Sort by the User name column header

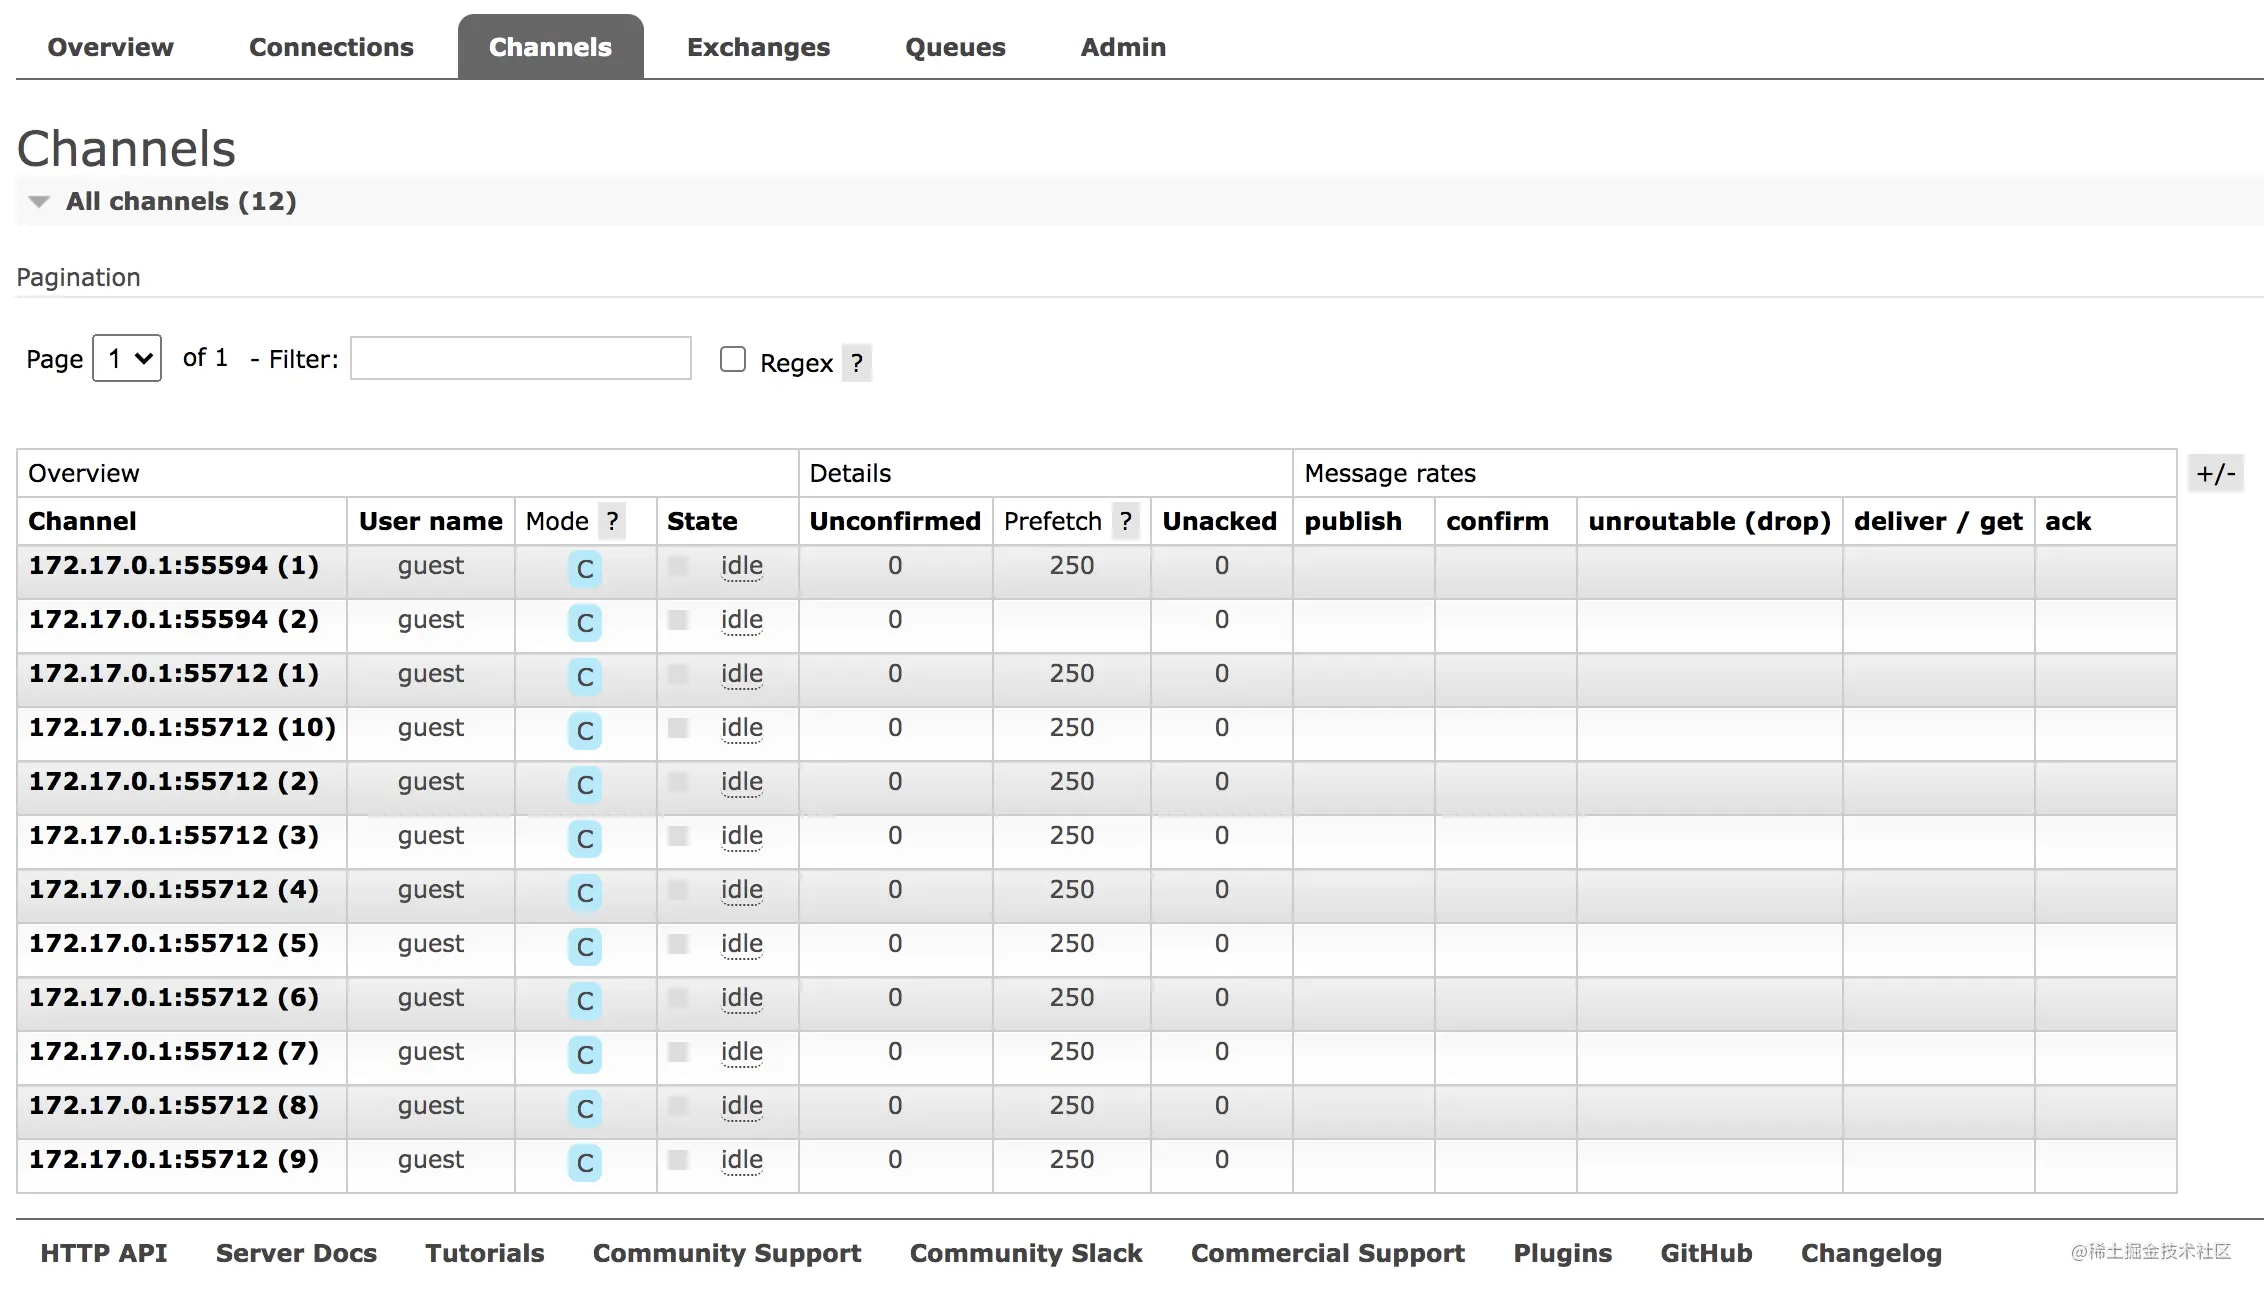431,521
